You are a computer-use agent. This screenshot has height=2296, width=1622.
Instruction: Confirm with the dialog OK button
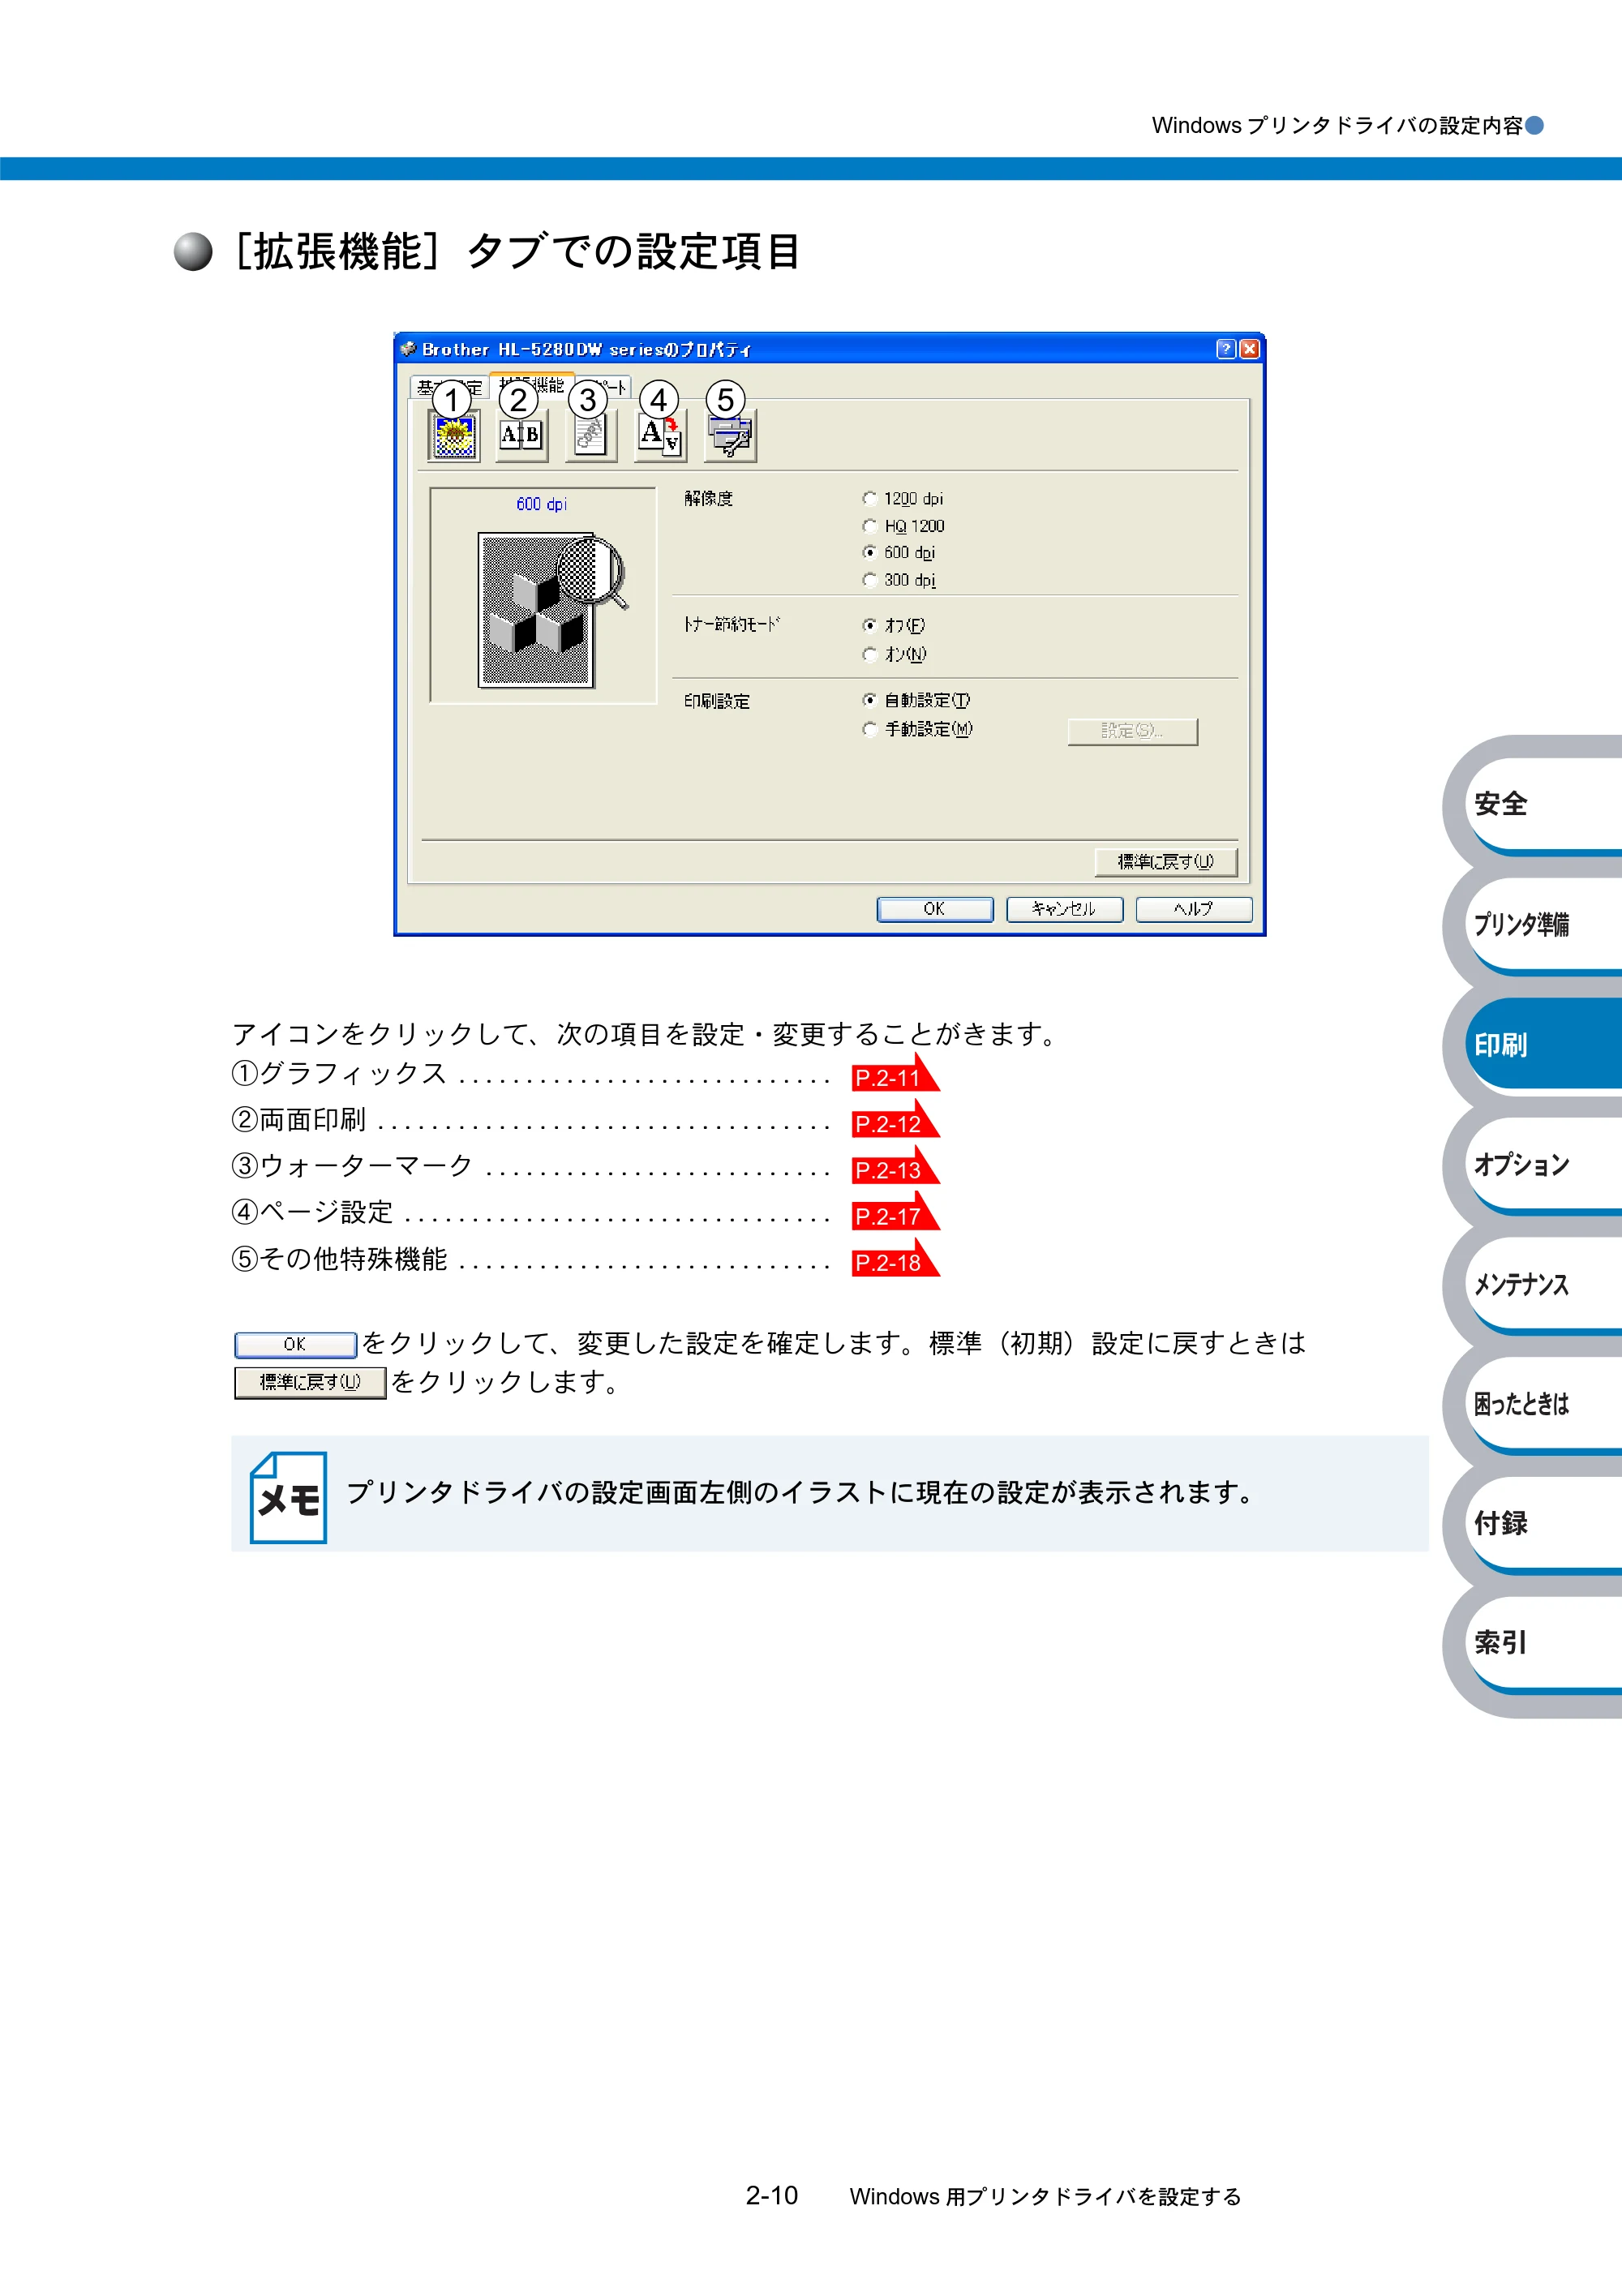tap(935, 909)
